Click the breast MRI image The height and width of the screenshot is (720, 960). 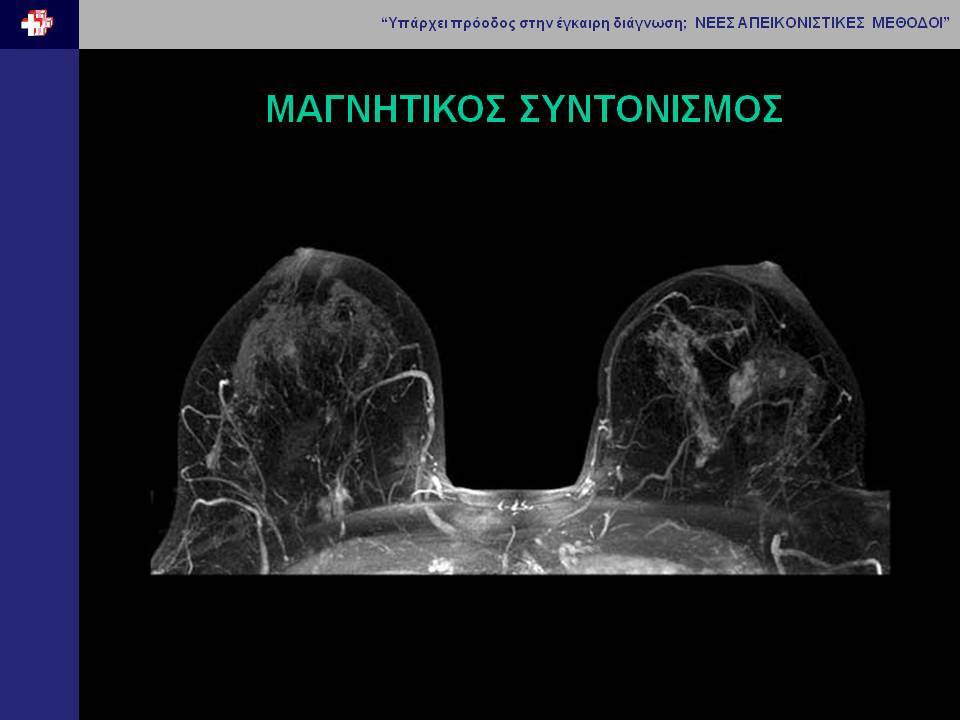click(520, 411)
